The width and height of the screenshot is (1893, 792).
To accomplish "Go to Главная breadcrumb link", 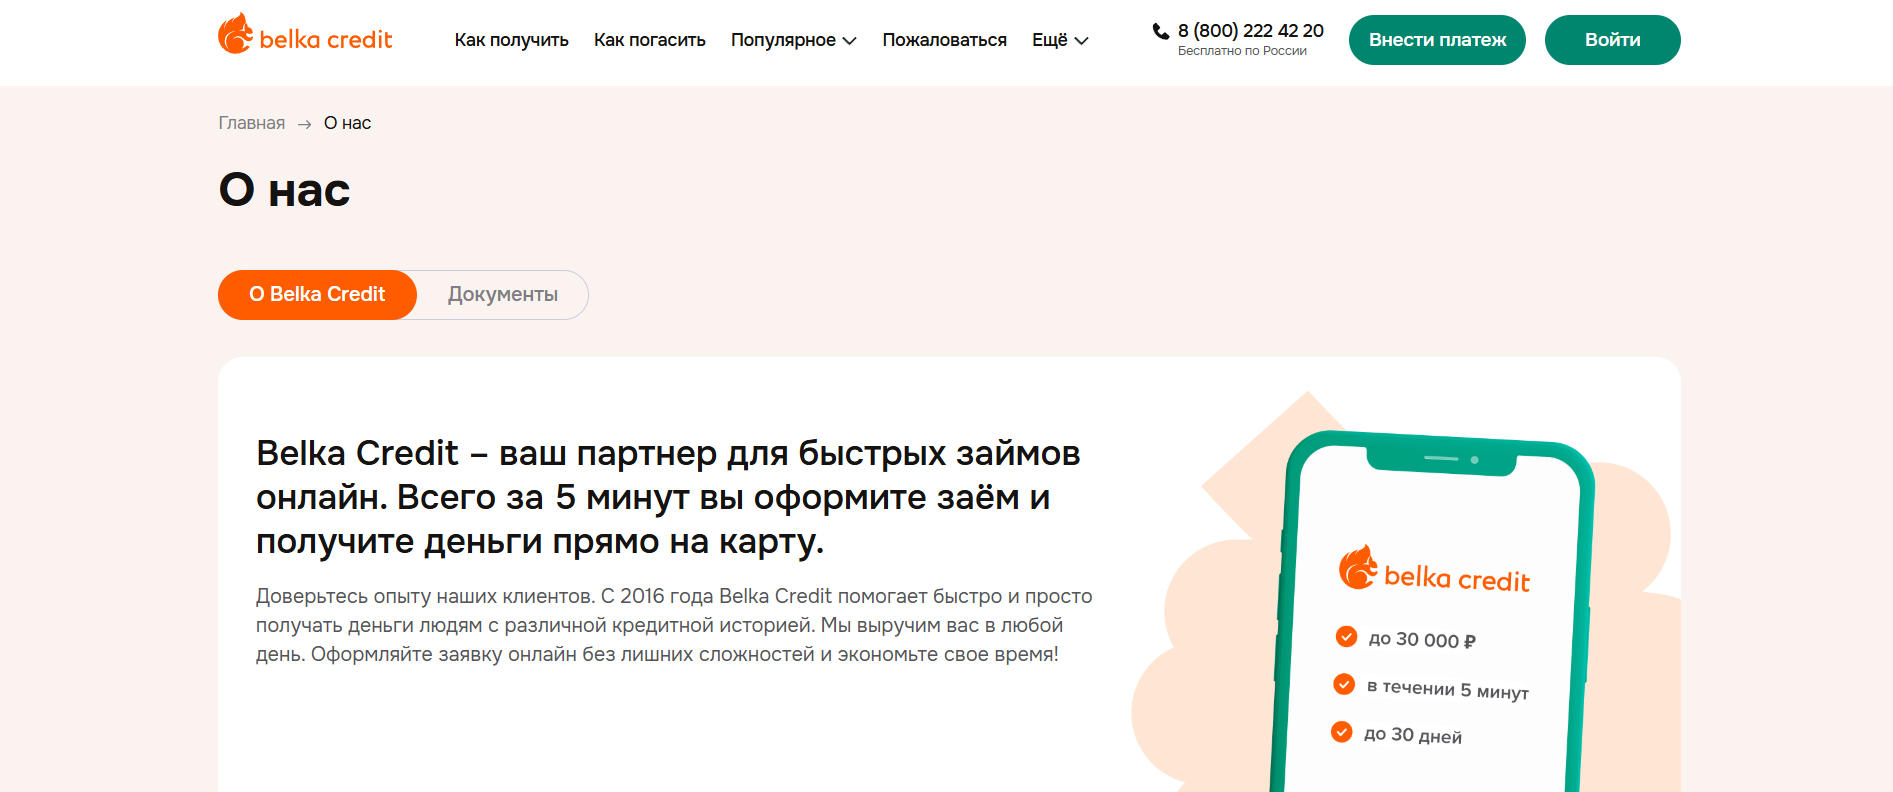I will coord(252,123).
